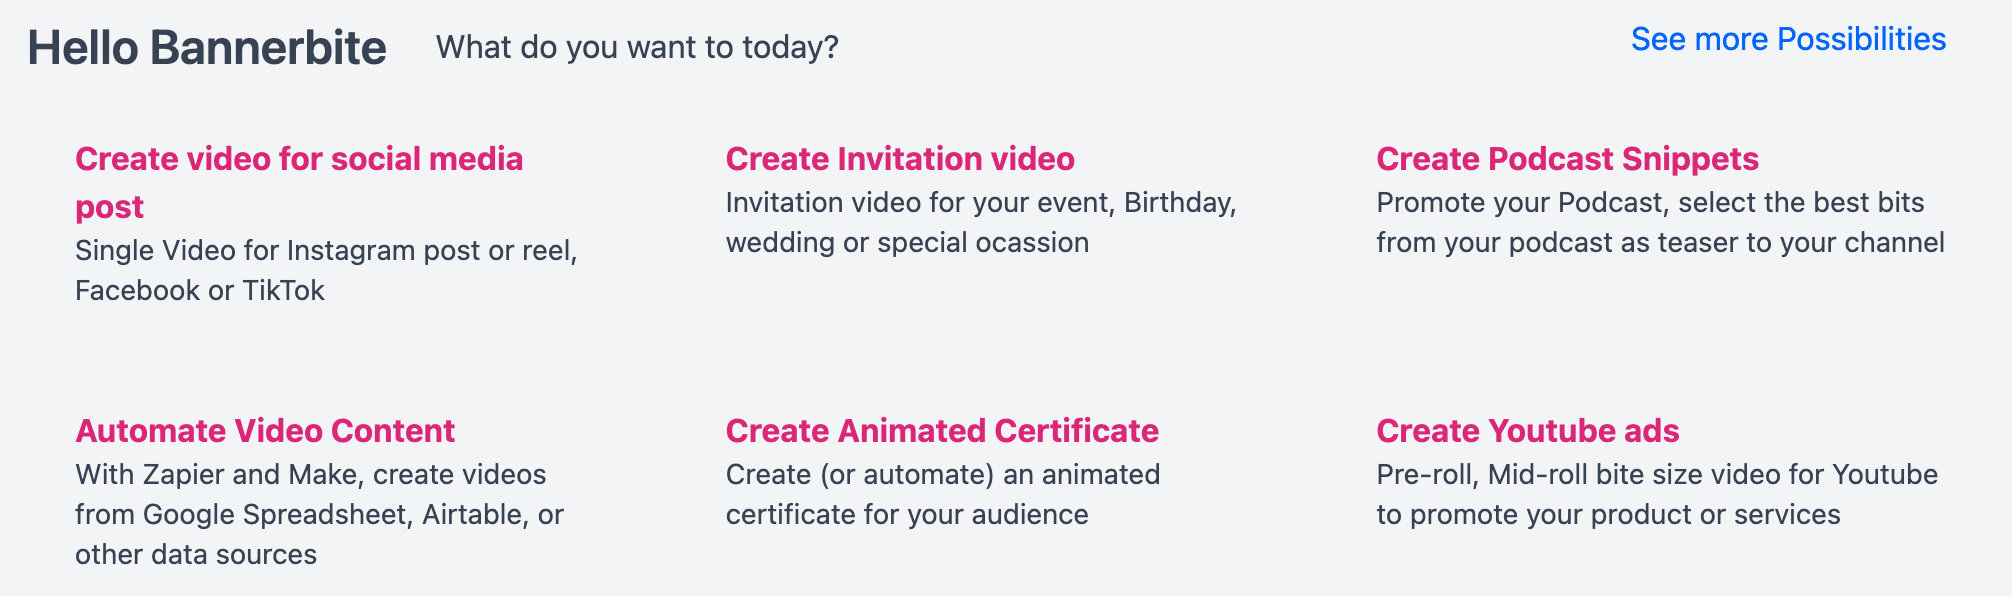Screen dimensions: 2012x596
Task: Select the Create Invitation video option
Action: coord(900,159)
